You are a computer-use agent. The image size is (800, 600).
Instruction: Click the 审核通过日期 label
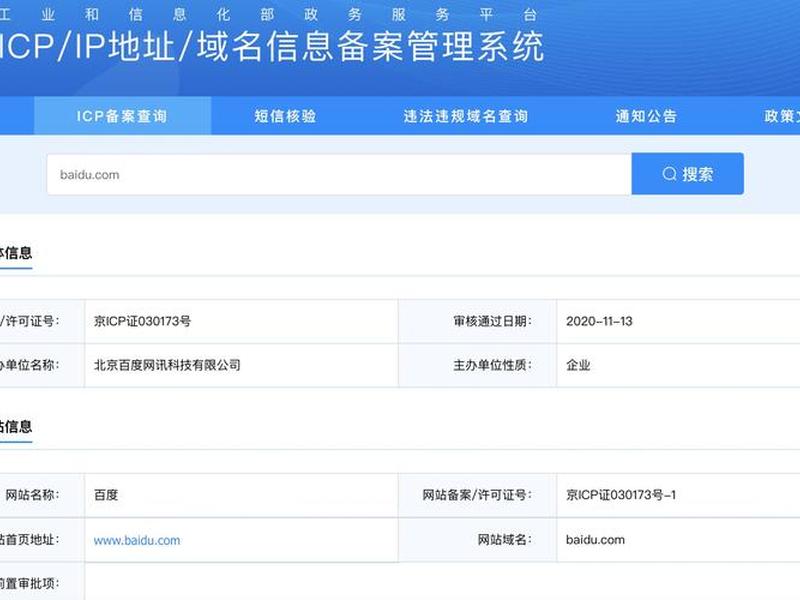click(x=492, y=321)
